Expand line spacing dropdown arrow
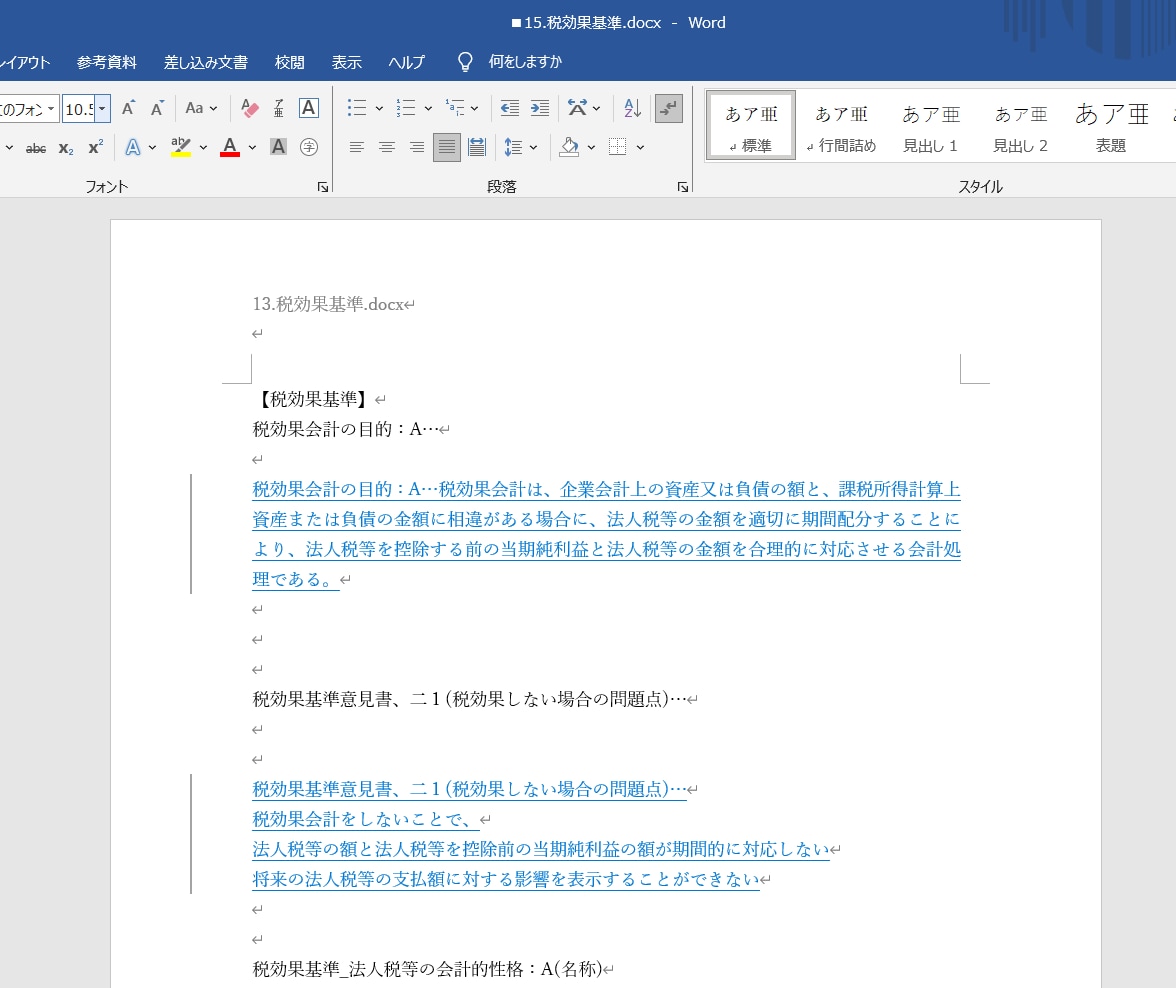The width and height of the screenshot is (1176, 988). click(533, 148)
